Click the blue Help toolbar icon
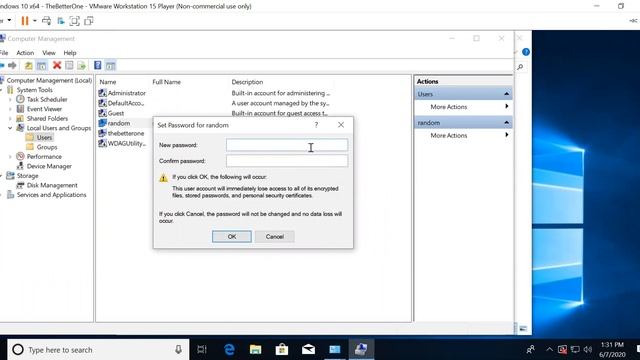 (98, 65)
